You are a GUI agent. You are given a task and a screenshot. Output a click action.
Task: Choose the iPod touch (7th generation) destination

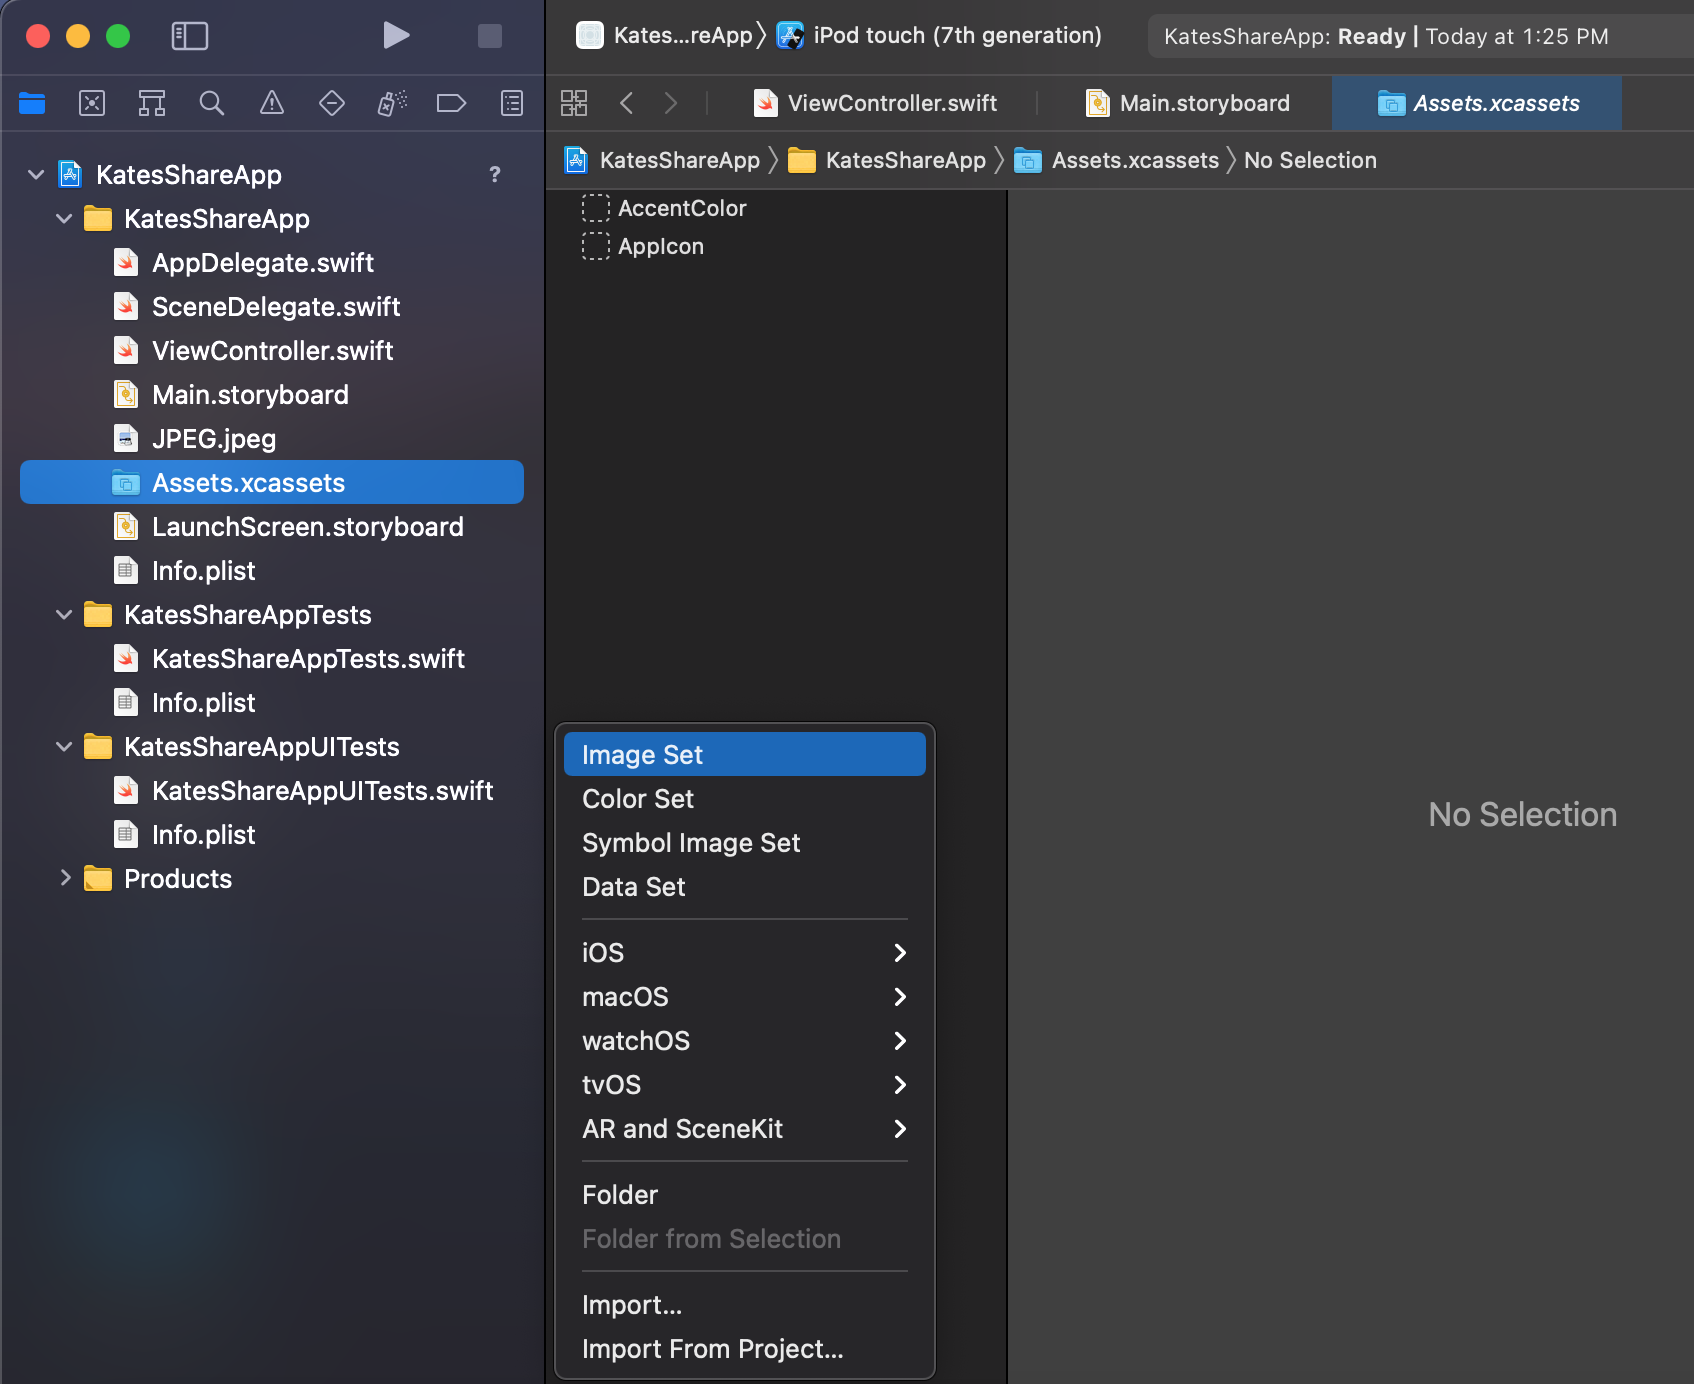(940, 36)
